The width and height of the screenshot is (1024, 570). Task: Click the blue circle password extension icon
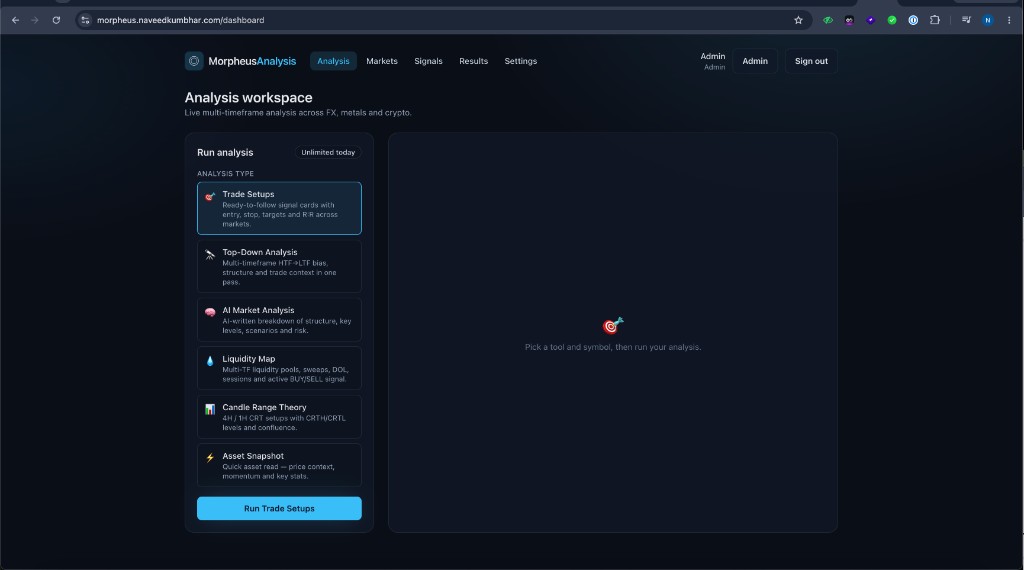tap(913, 20)
